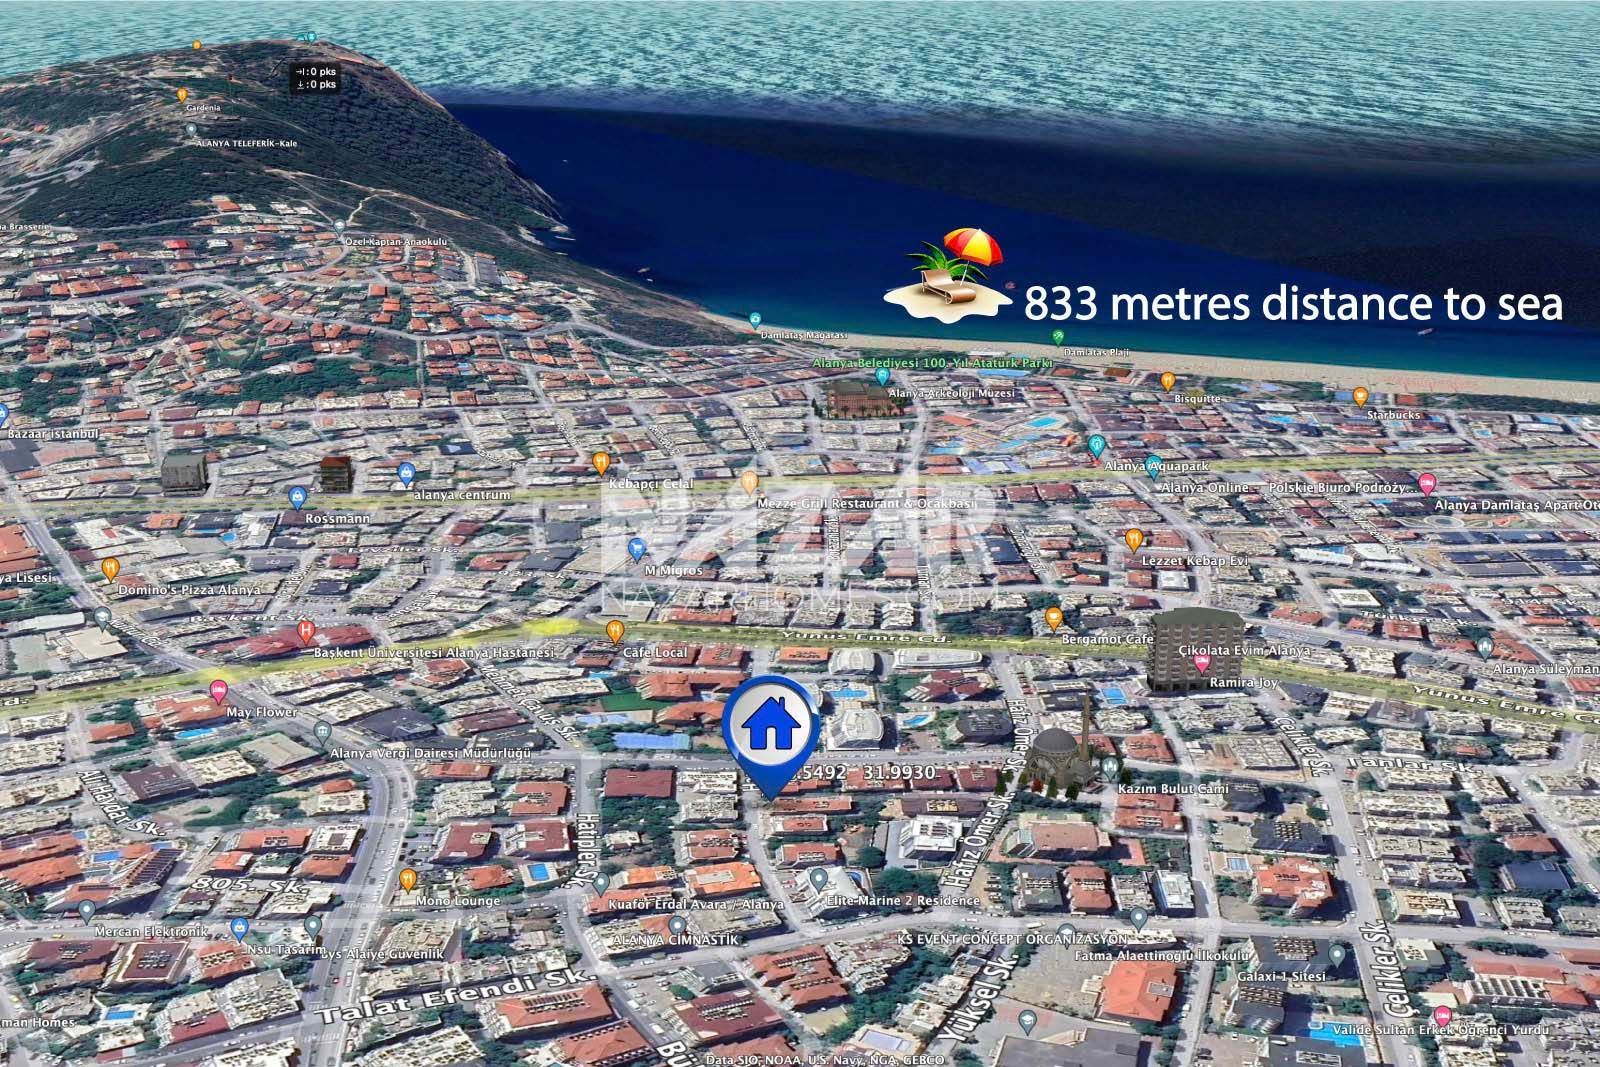Click the Kebapçı Celal restaurant pin
The image size is (1600, 1067).
(x=600, y=462)
